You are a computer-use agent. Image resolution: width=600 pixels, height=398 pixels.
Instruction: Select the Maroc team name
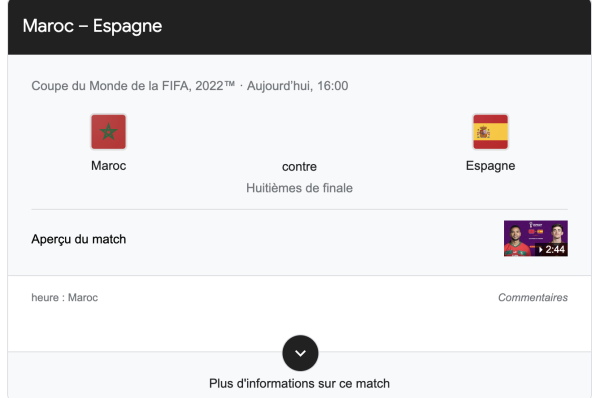pos(108,166)
